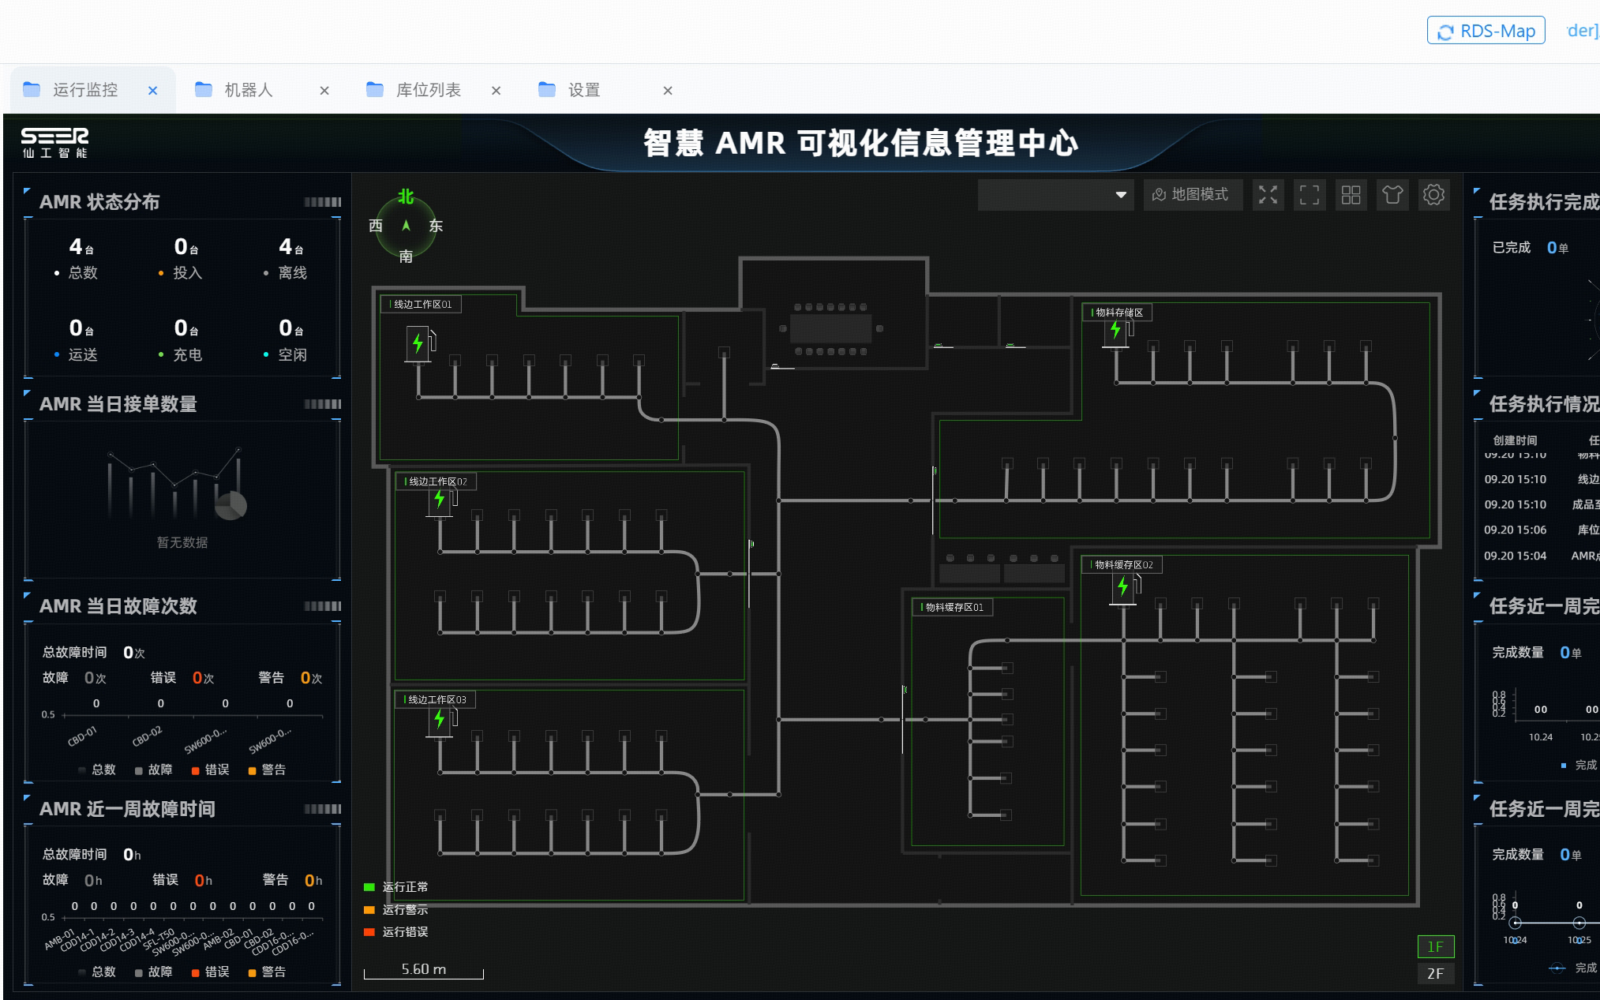Close the 运行监控 tab
The width and height of the screenshot is (1600, 1000).
(153, 90)
